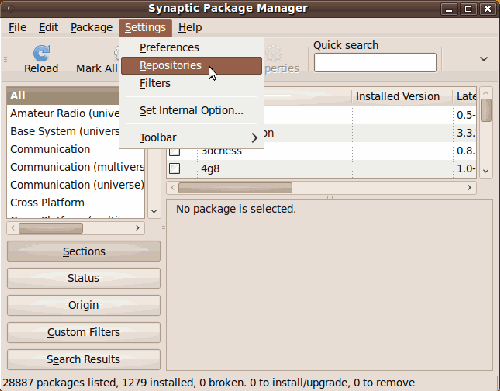This screenshot has height=391, width=500.
Task: Choose Preferences from the Settings menu
Action: (x=191, y=48)
